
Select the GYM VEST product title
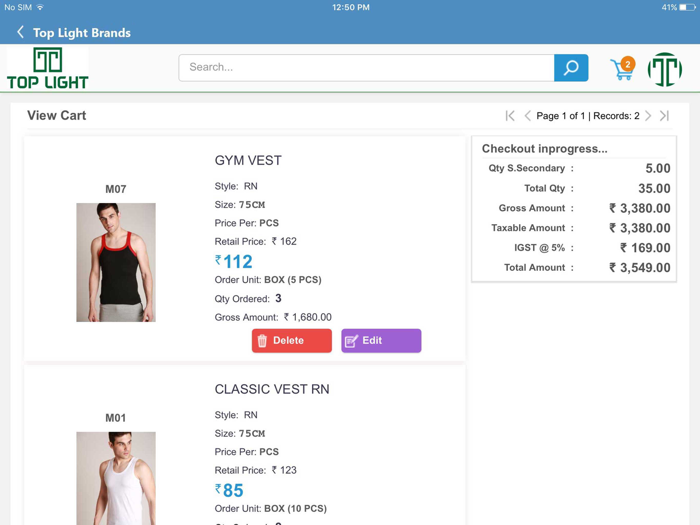pos(248,160)
